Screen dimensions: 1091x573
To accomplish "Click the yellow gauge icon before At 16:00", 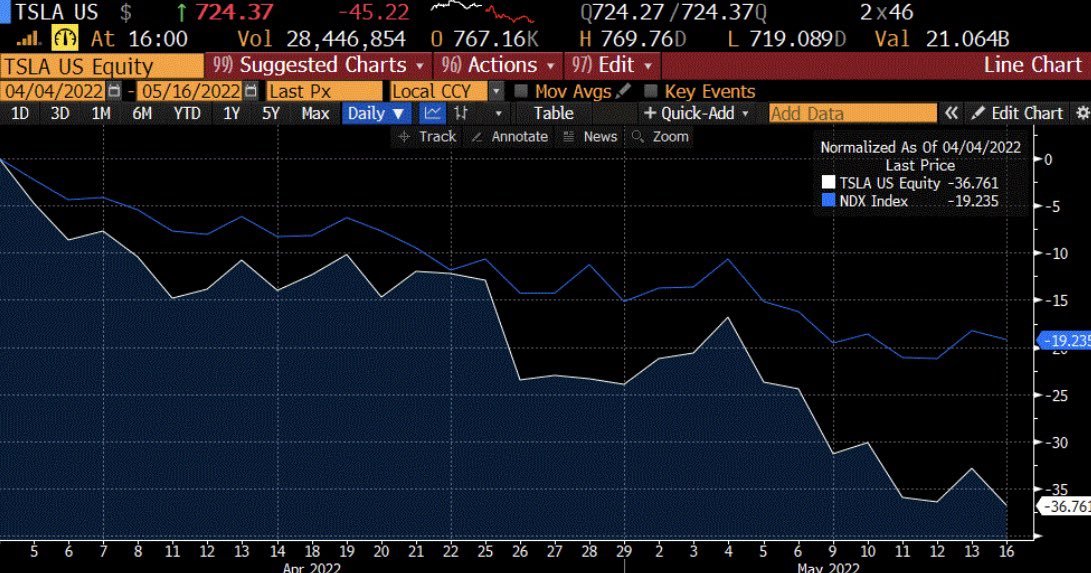I will click(65, 38).
